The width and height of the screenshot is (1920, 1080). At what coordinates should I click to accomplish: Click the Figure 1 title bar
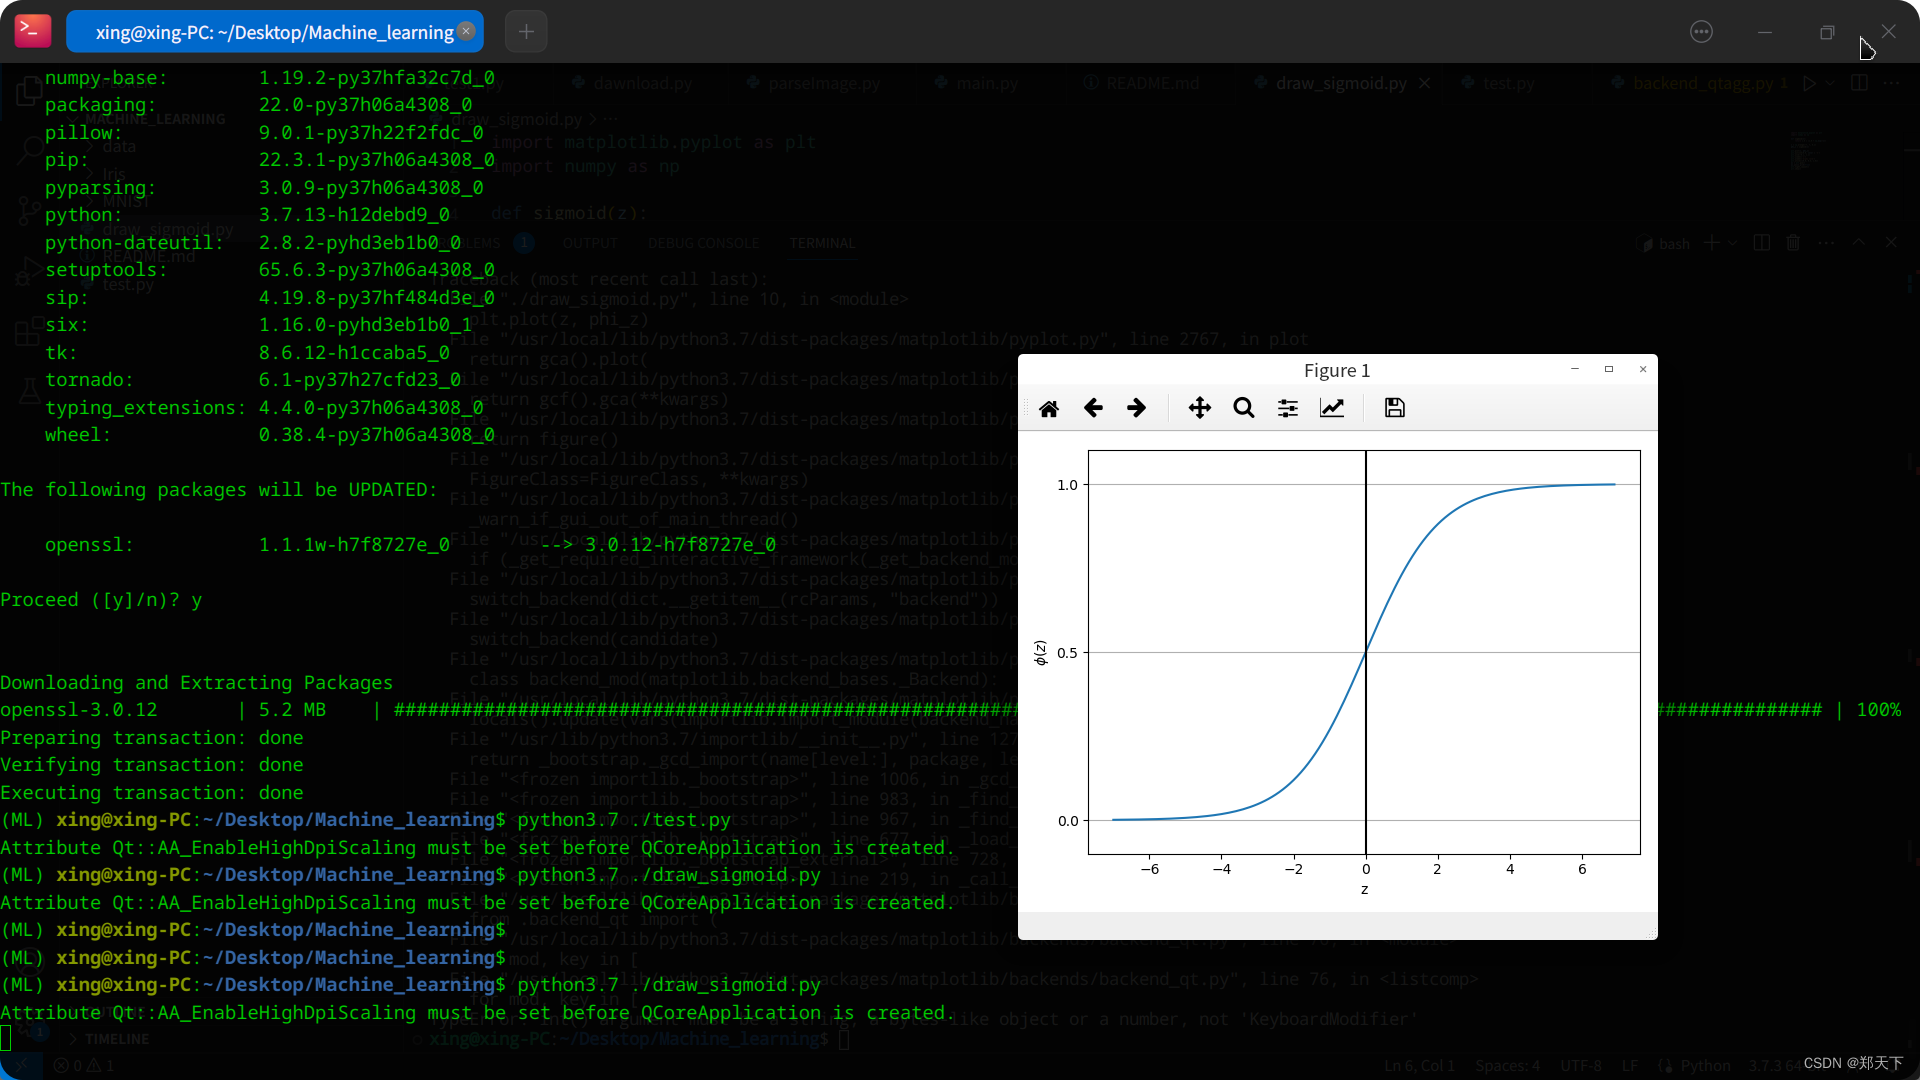1336,370
